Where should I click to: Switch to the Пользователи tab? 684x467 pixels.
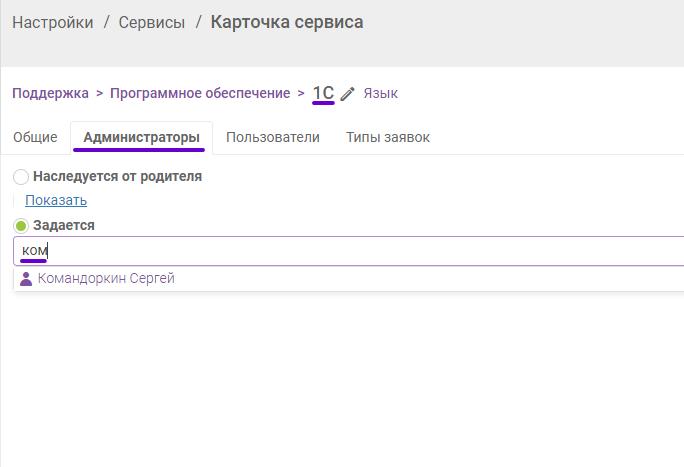click(273, 137)
